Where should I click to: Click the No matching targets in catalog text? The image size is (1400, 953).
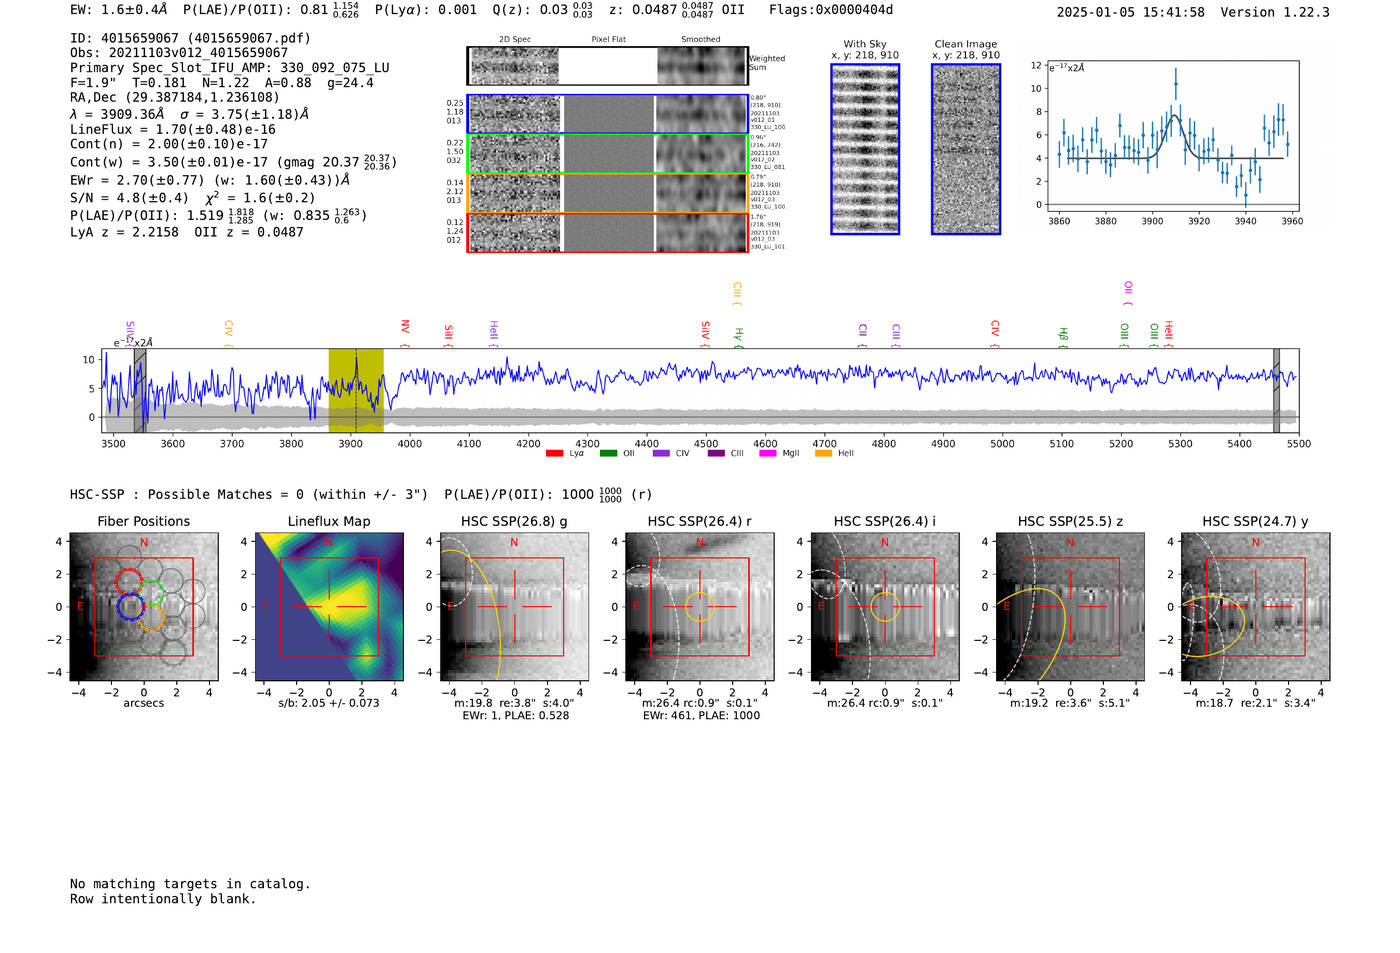point(190,884)
